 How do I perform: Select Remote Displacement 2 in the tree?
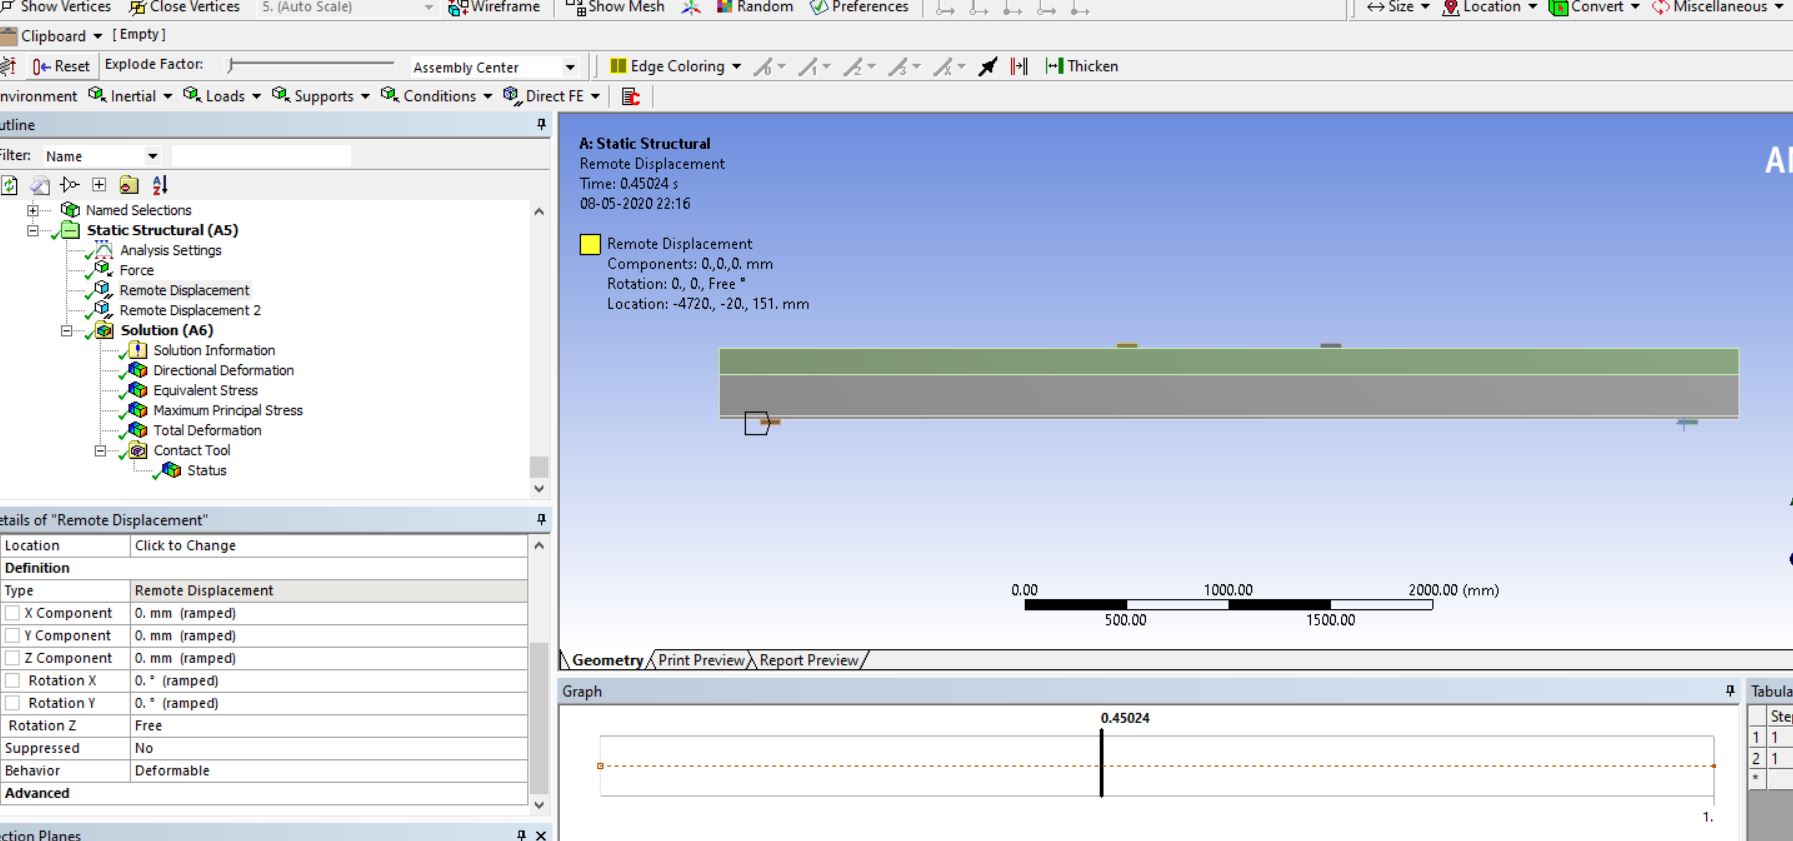190,310
